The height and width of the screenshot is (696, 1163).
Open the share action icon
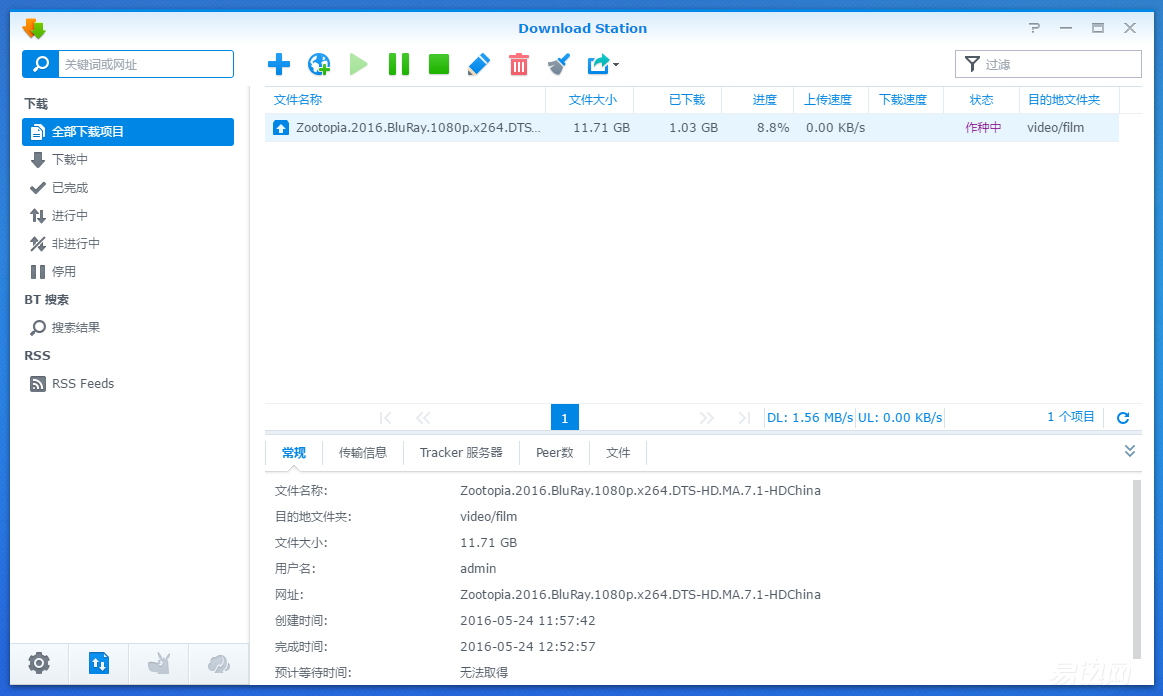[x=598, y=65]
